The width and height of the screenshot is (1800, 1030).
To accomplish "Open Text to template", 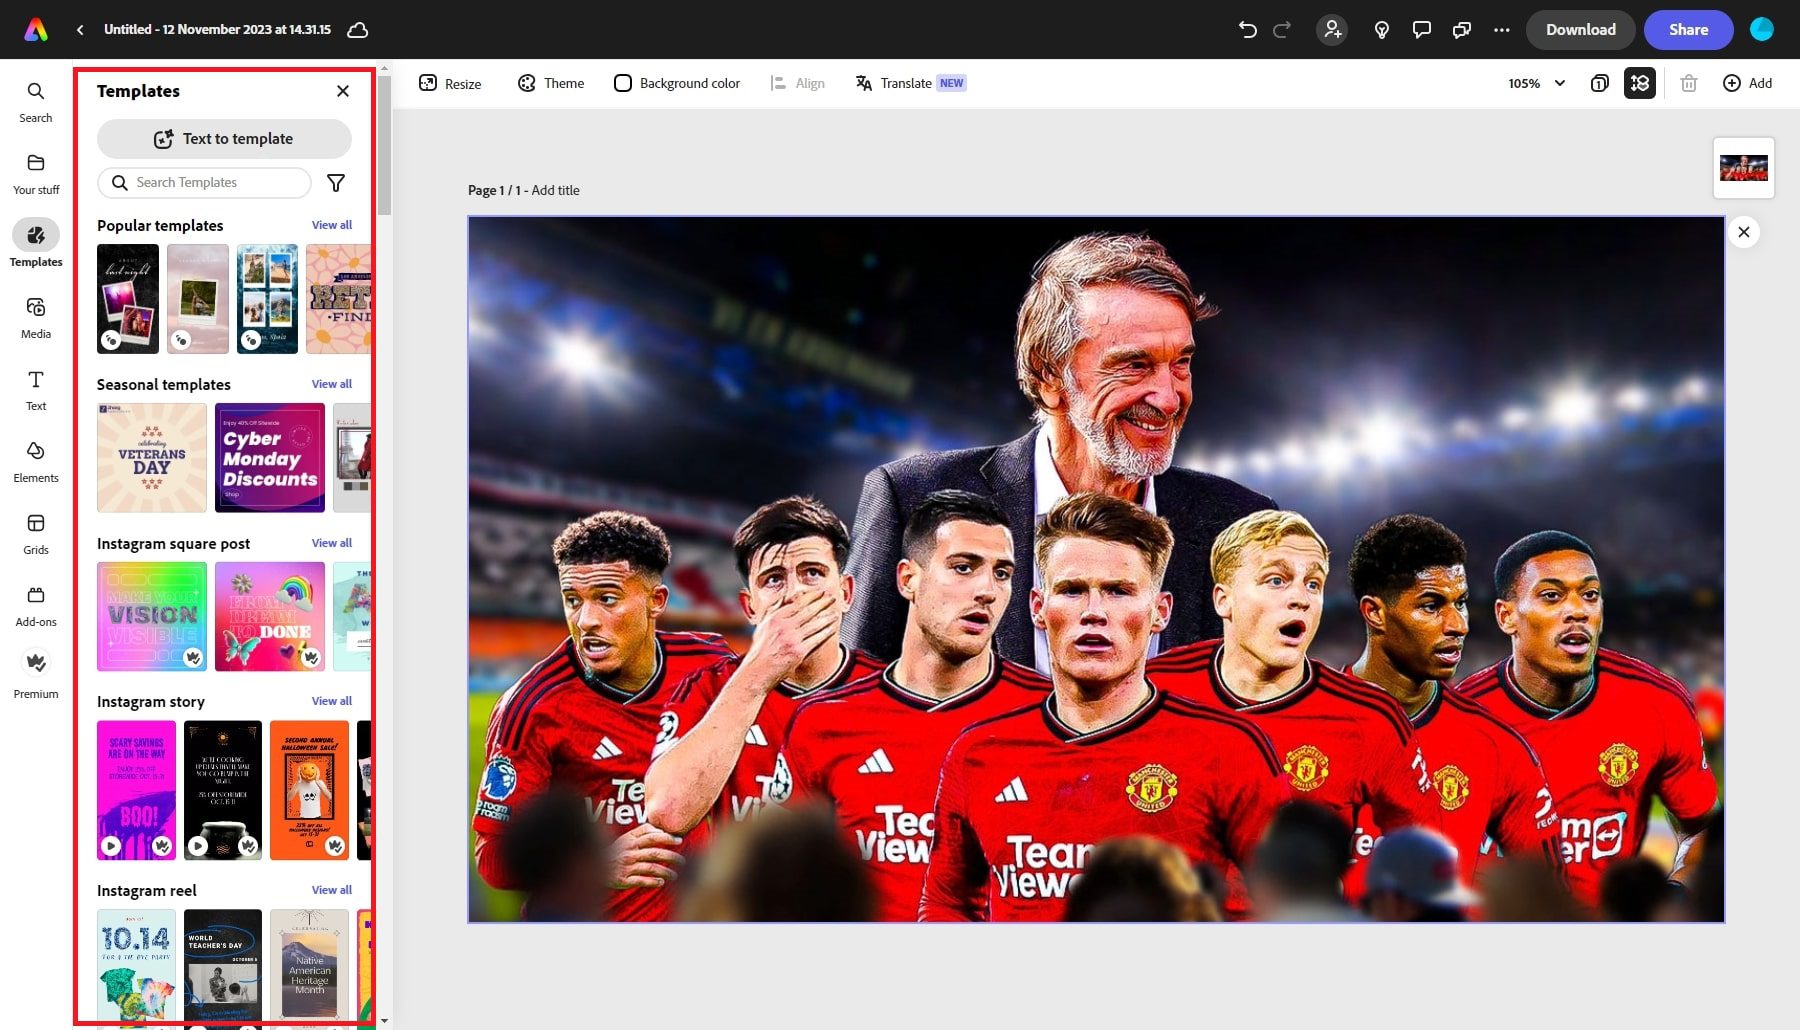I will pyautogui.click(x=223, y=138).
